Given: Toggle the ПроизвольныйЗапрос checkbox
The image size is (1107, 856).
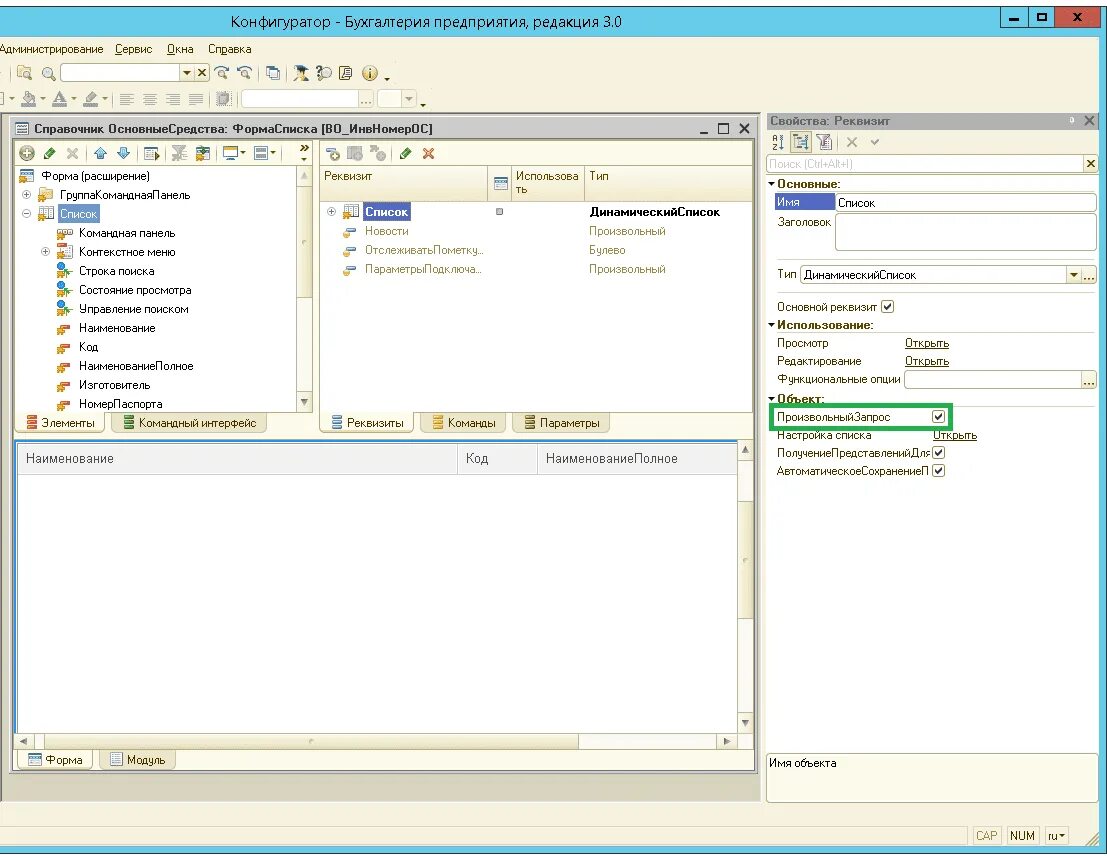Looking at the screenshot, I should click(x=938, y=417).
